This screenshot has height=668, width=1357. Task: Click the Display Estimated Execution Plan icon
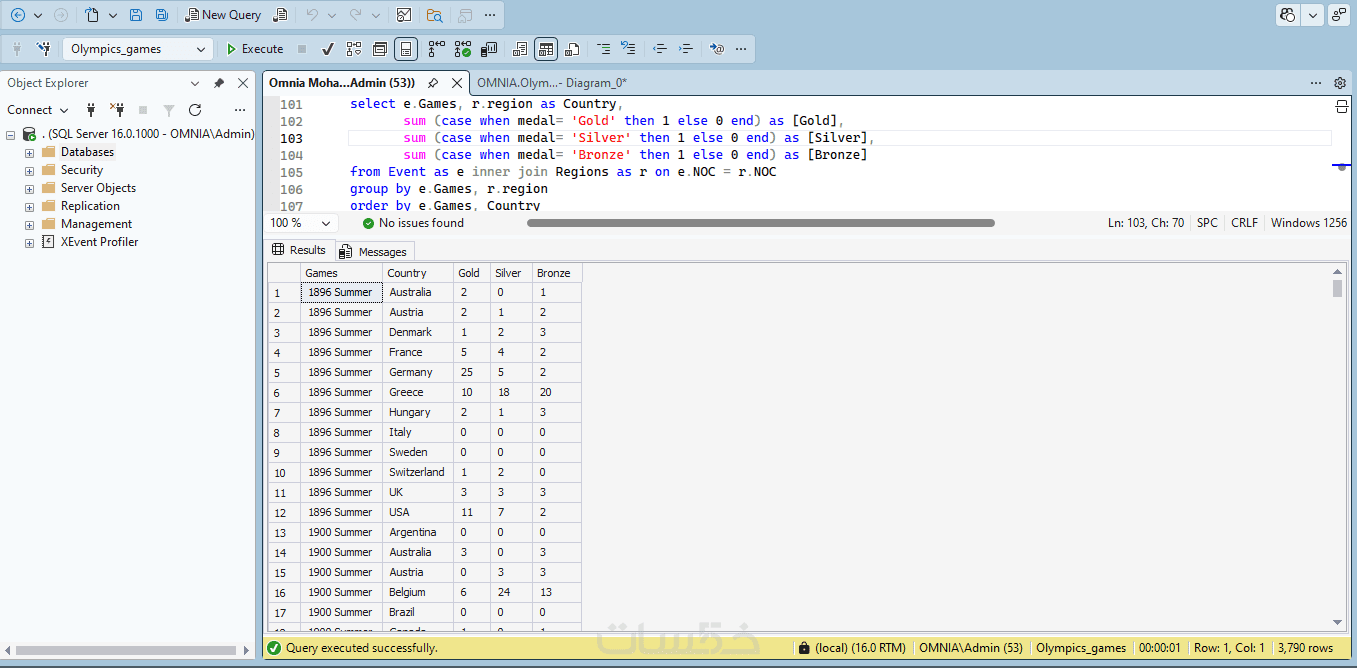click(354, 49)
